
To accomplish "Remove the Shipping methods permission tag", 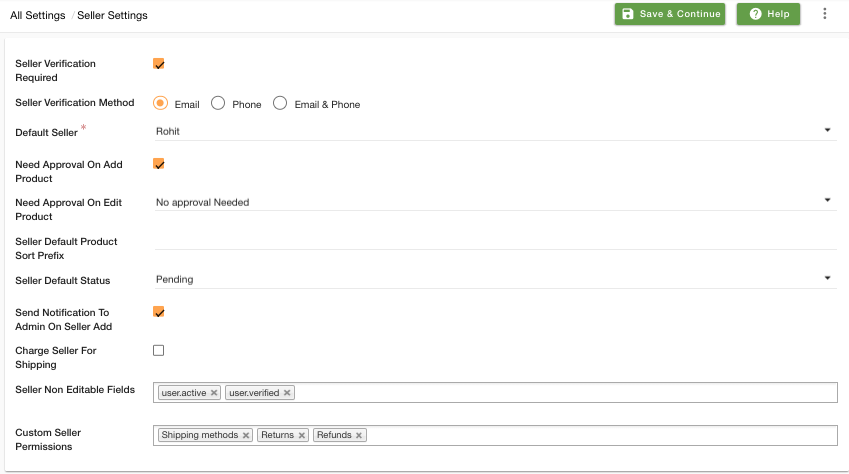I will click(246, 435).
